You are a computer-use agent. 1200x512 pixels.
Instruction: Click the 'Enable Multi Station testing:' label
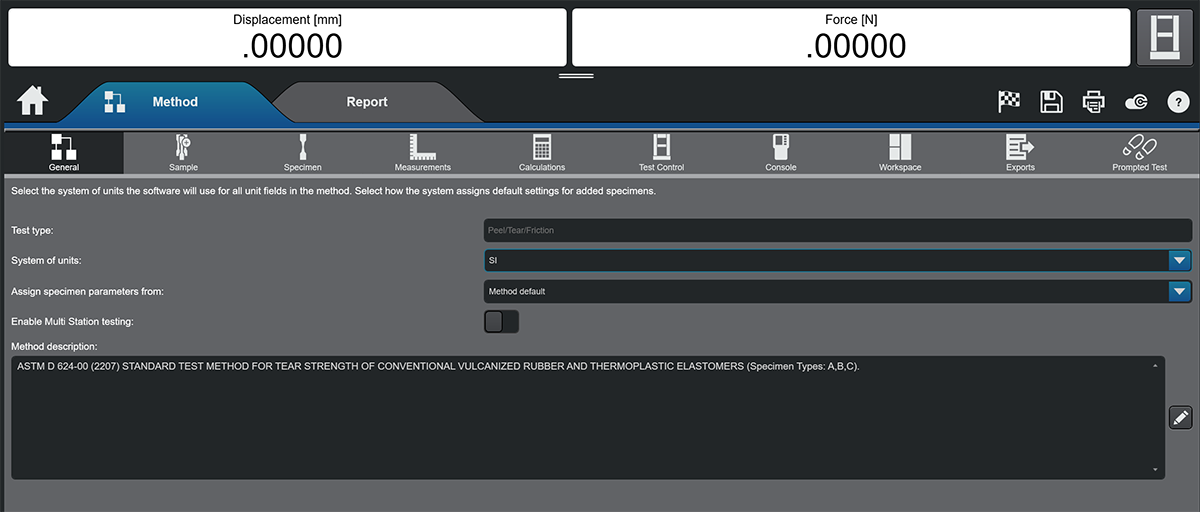tap(72, 322)
